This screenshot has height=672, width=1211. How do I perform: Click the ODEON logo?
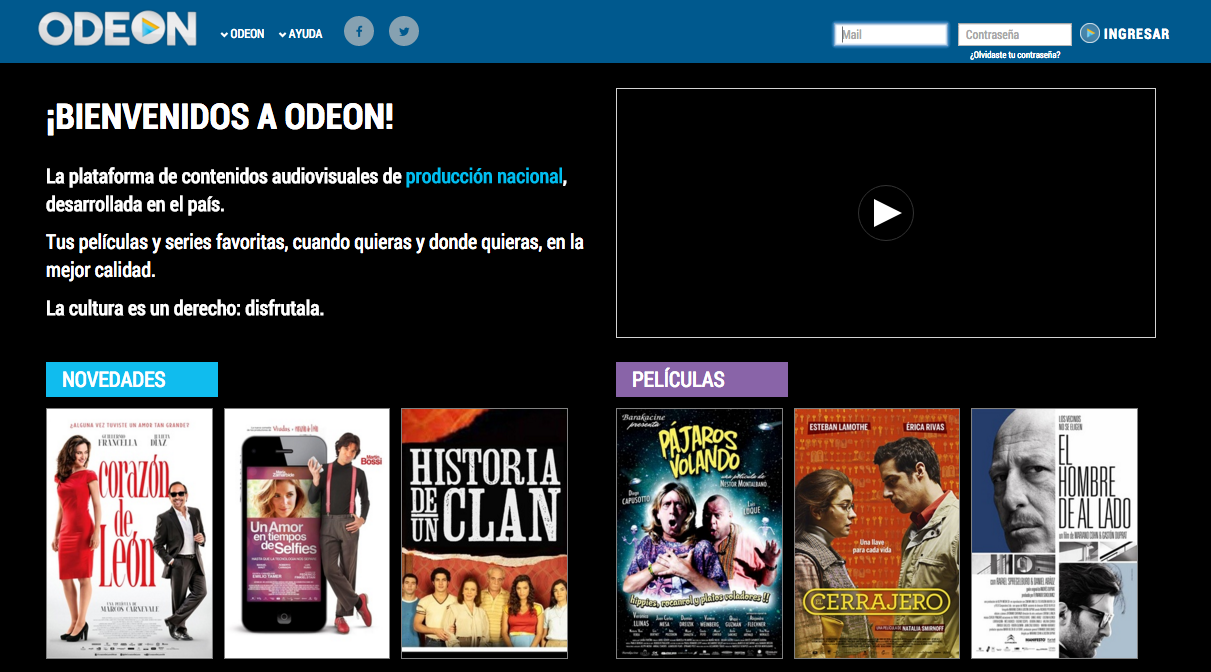(x=117, y=29)
